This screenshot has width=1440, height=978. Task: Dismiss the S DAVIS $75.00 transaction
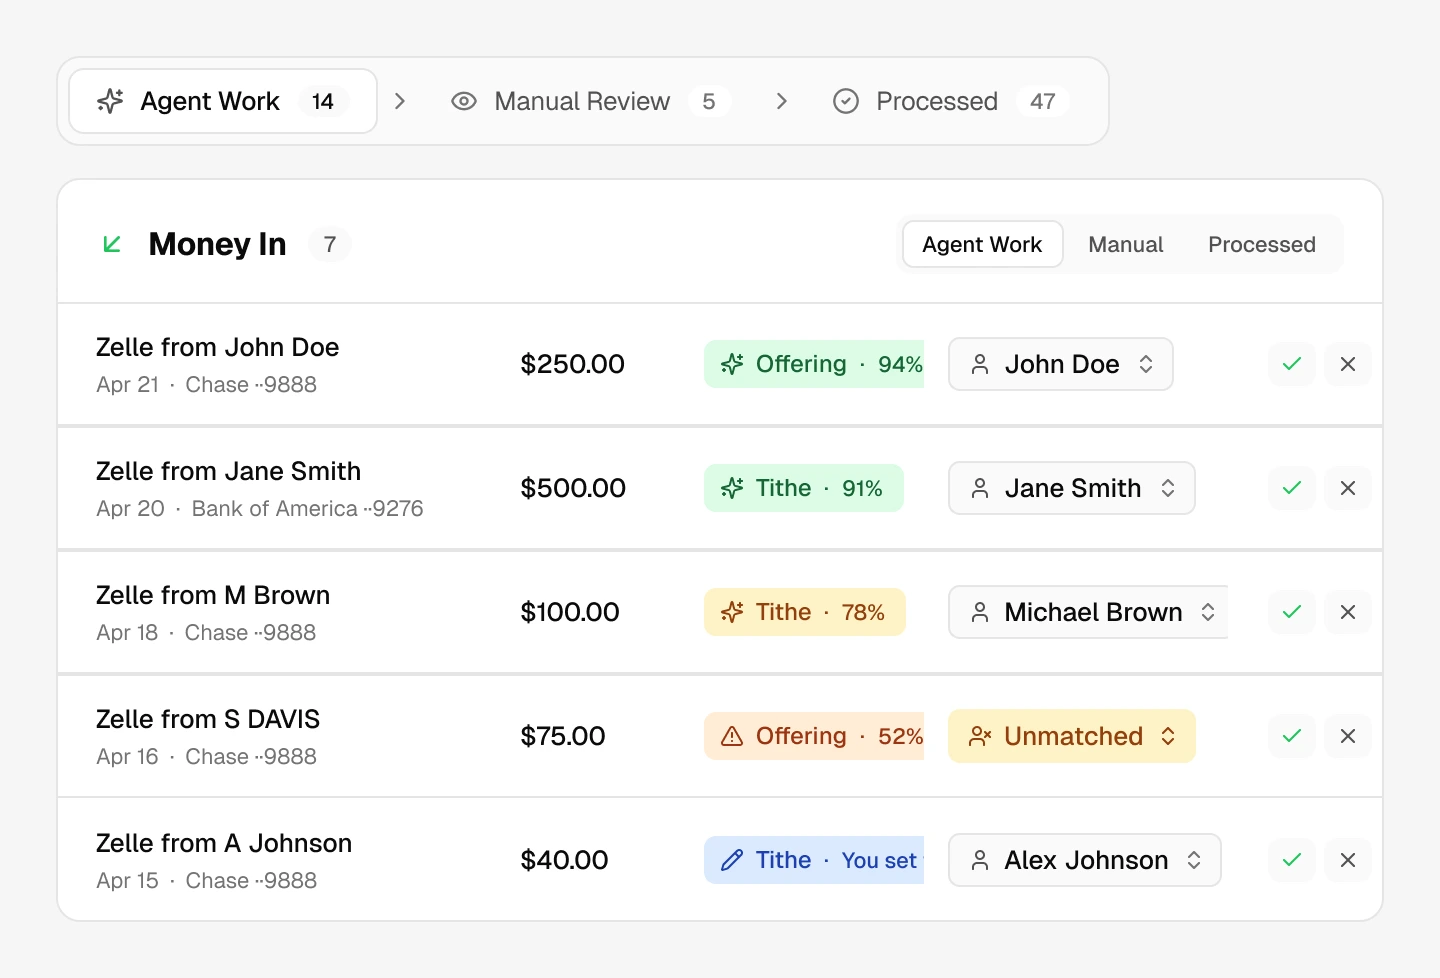[1348, 736]
